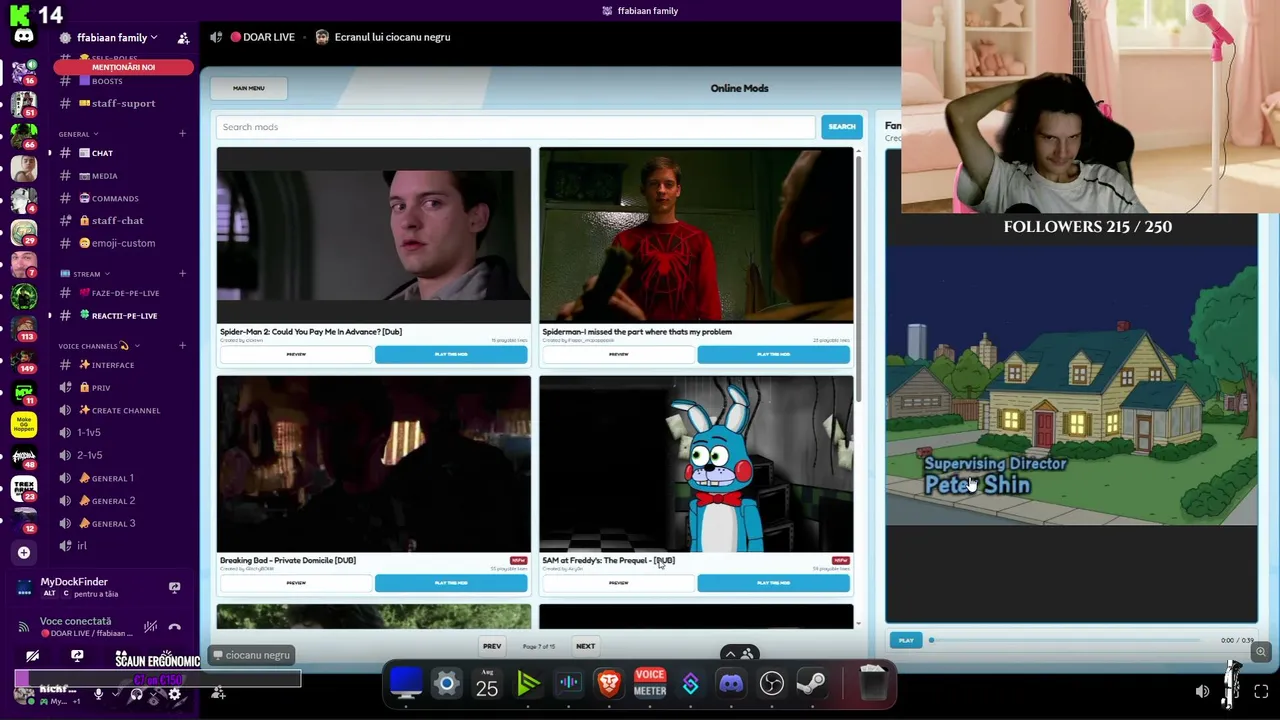Open system settings gear in the dock
The image size is (1280, 720).
446,684
